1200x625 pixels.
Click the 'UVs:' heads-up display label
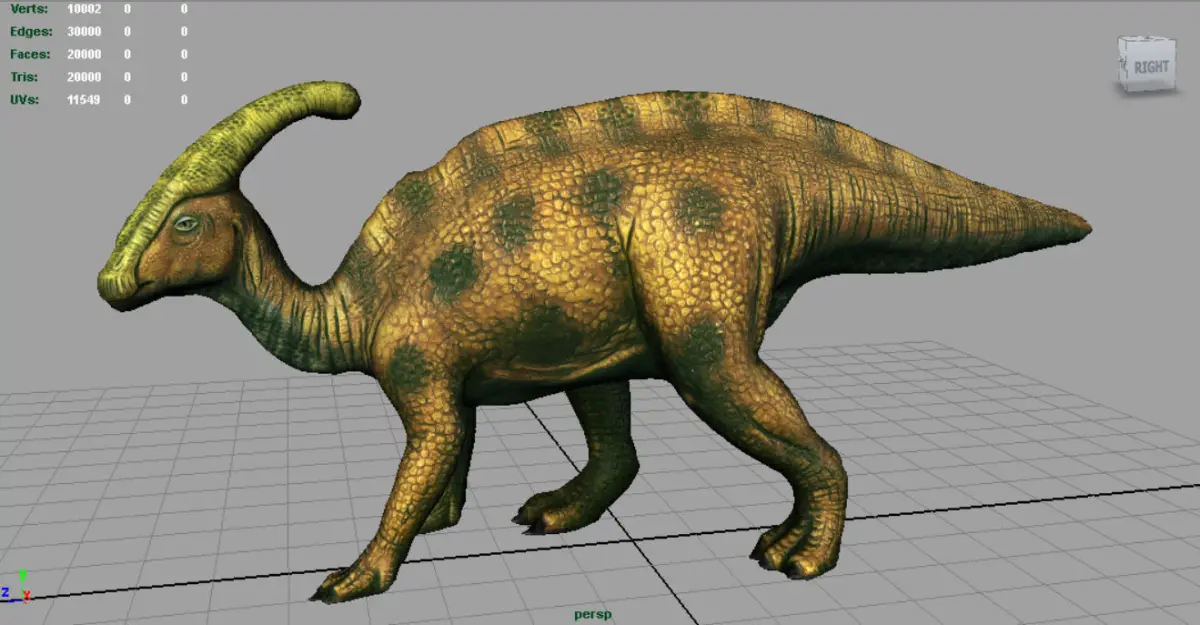click(25, 100)
